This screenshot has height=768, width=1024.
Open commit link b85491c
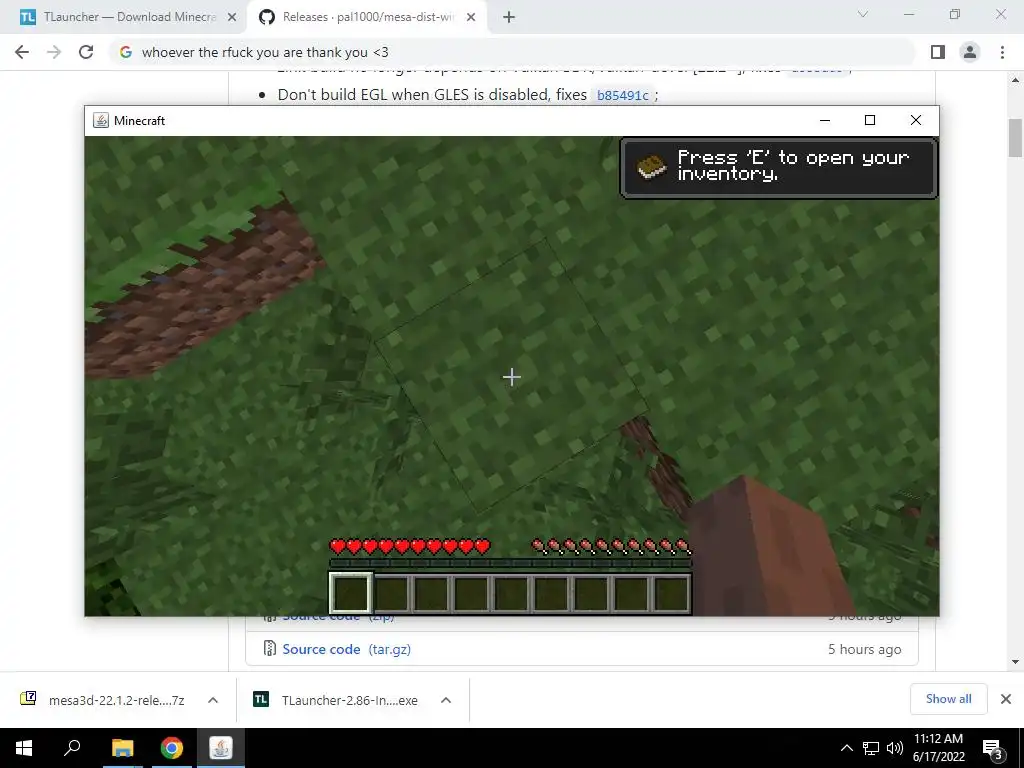pos(622,95)
